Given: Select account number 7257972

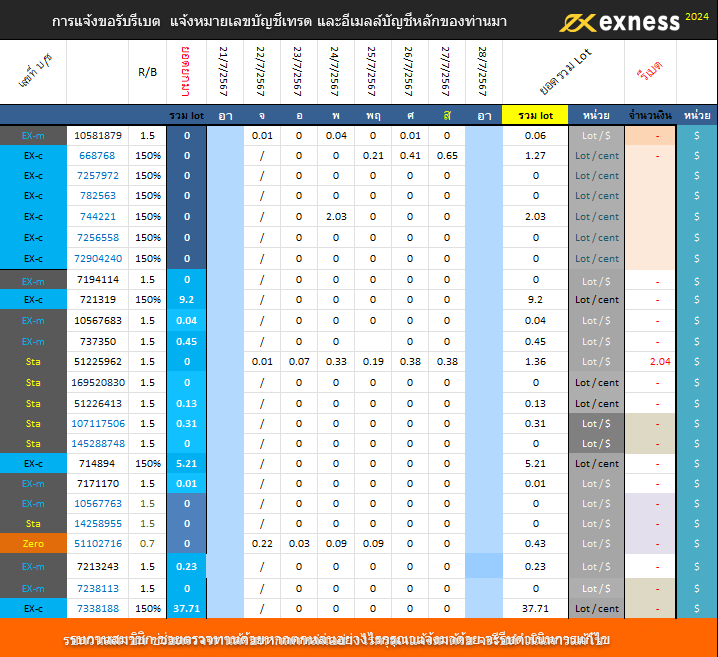Looking at the screenshot, I should [x=98, y=176].
